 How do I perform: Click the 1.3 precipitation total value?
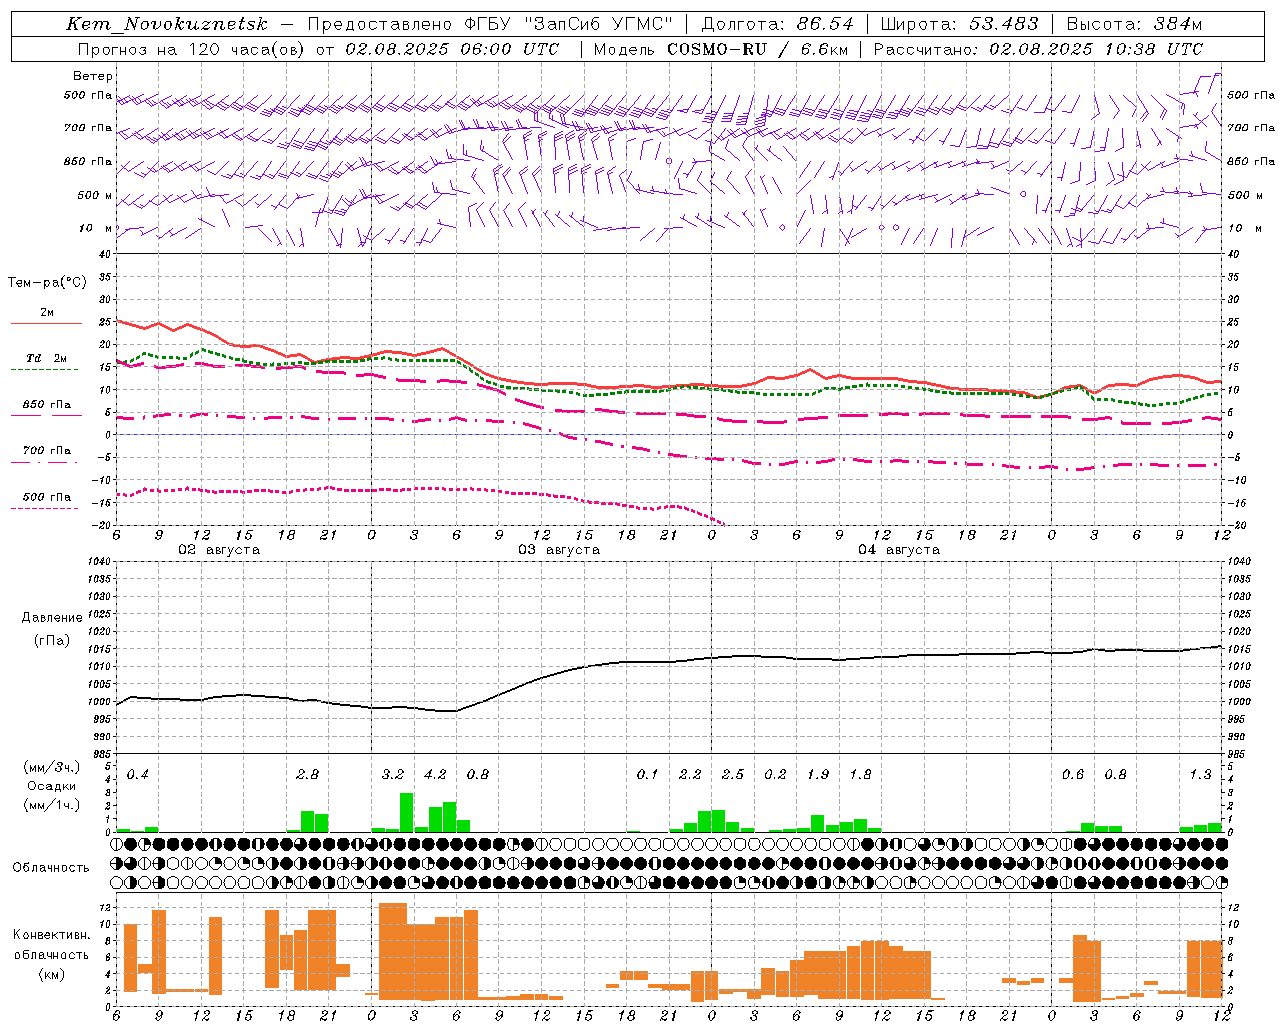1200,775
